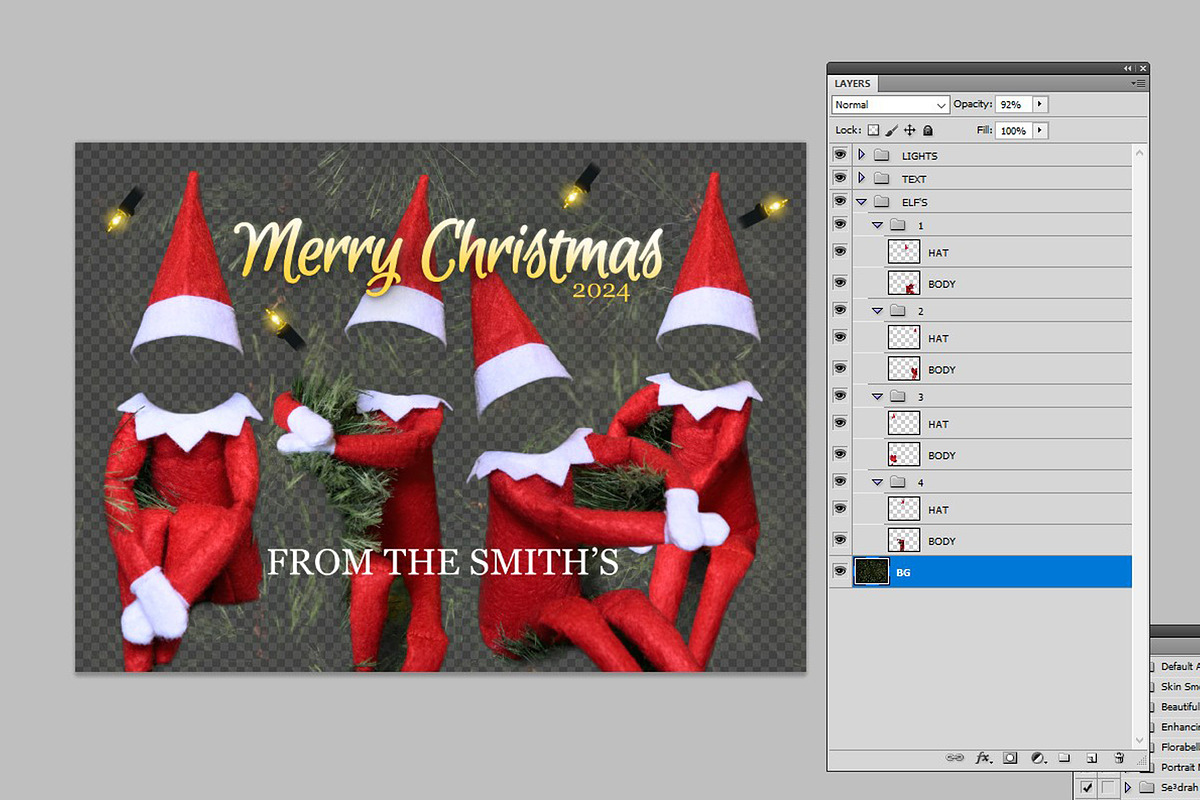Hide the BODY layer in group 2
The width and height of the screenshot is (1200, 800).
pyautogui.click(x=840, y=369)
